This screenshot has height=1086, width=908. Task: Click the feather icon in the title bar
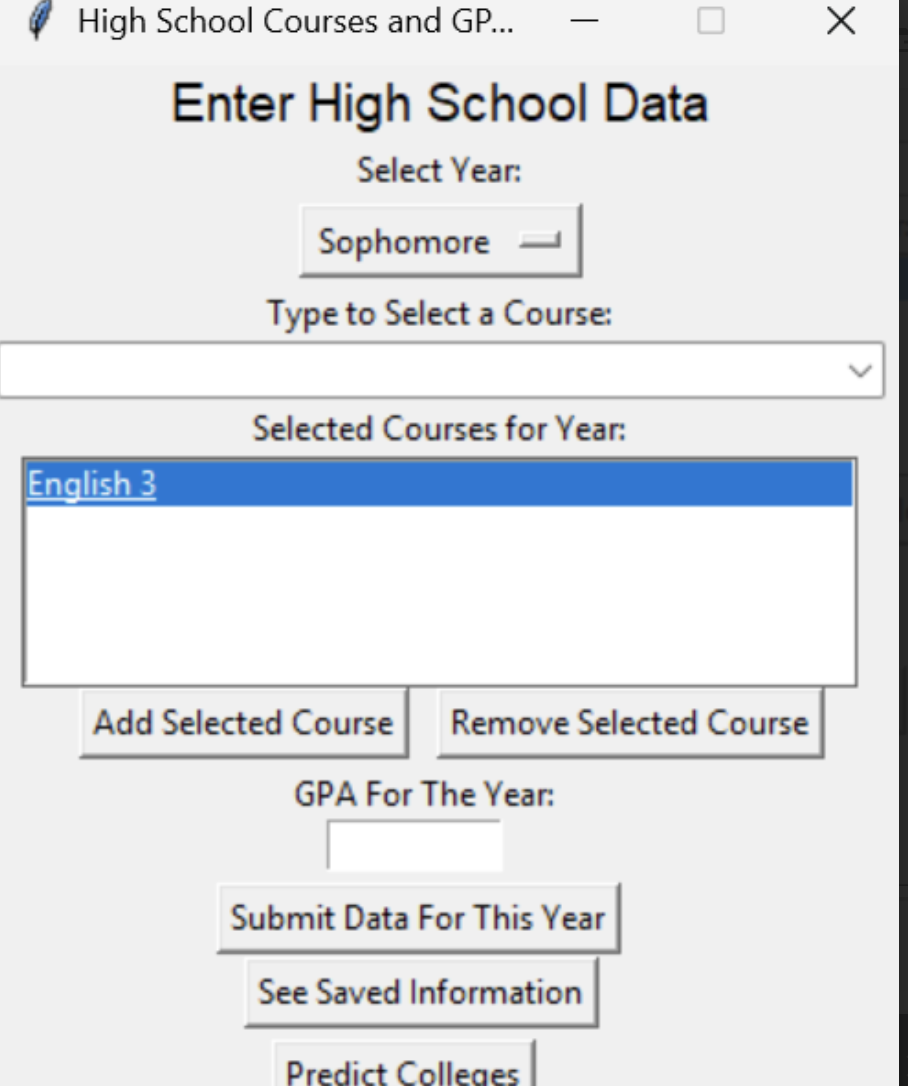click(x=41, y=21)
